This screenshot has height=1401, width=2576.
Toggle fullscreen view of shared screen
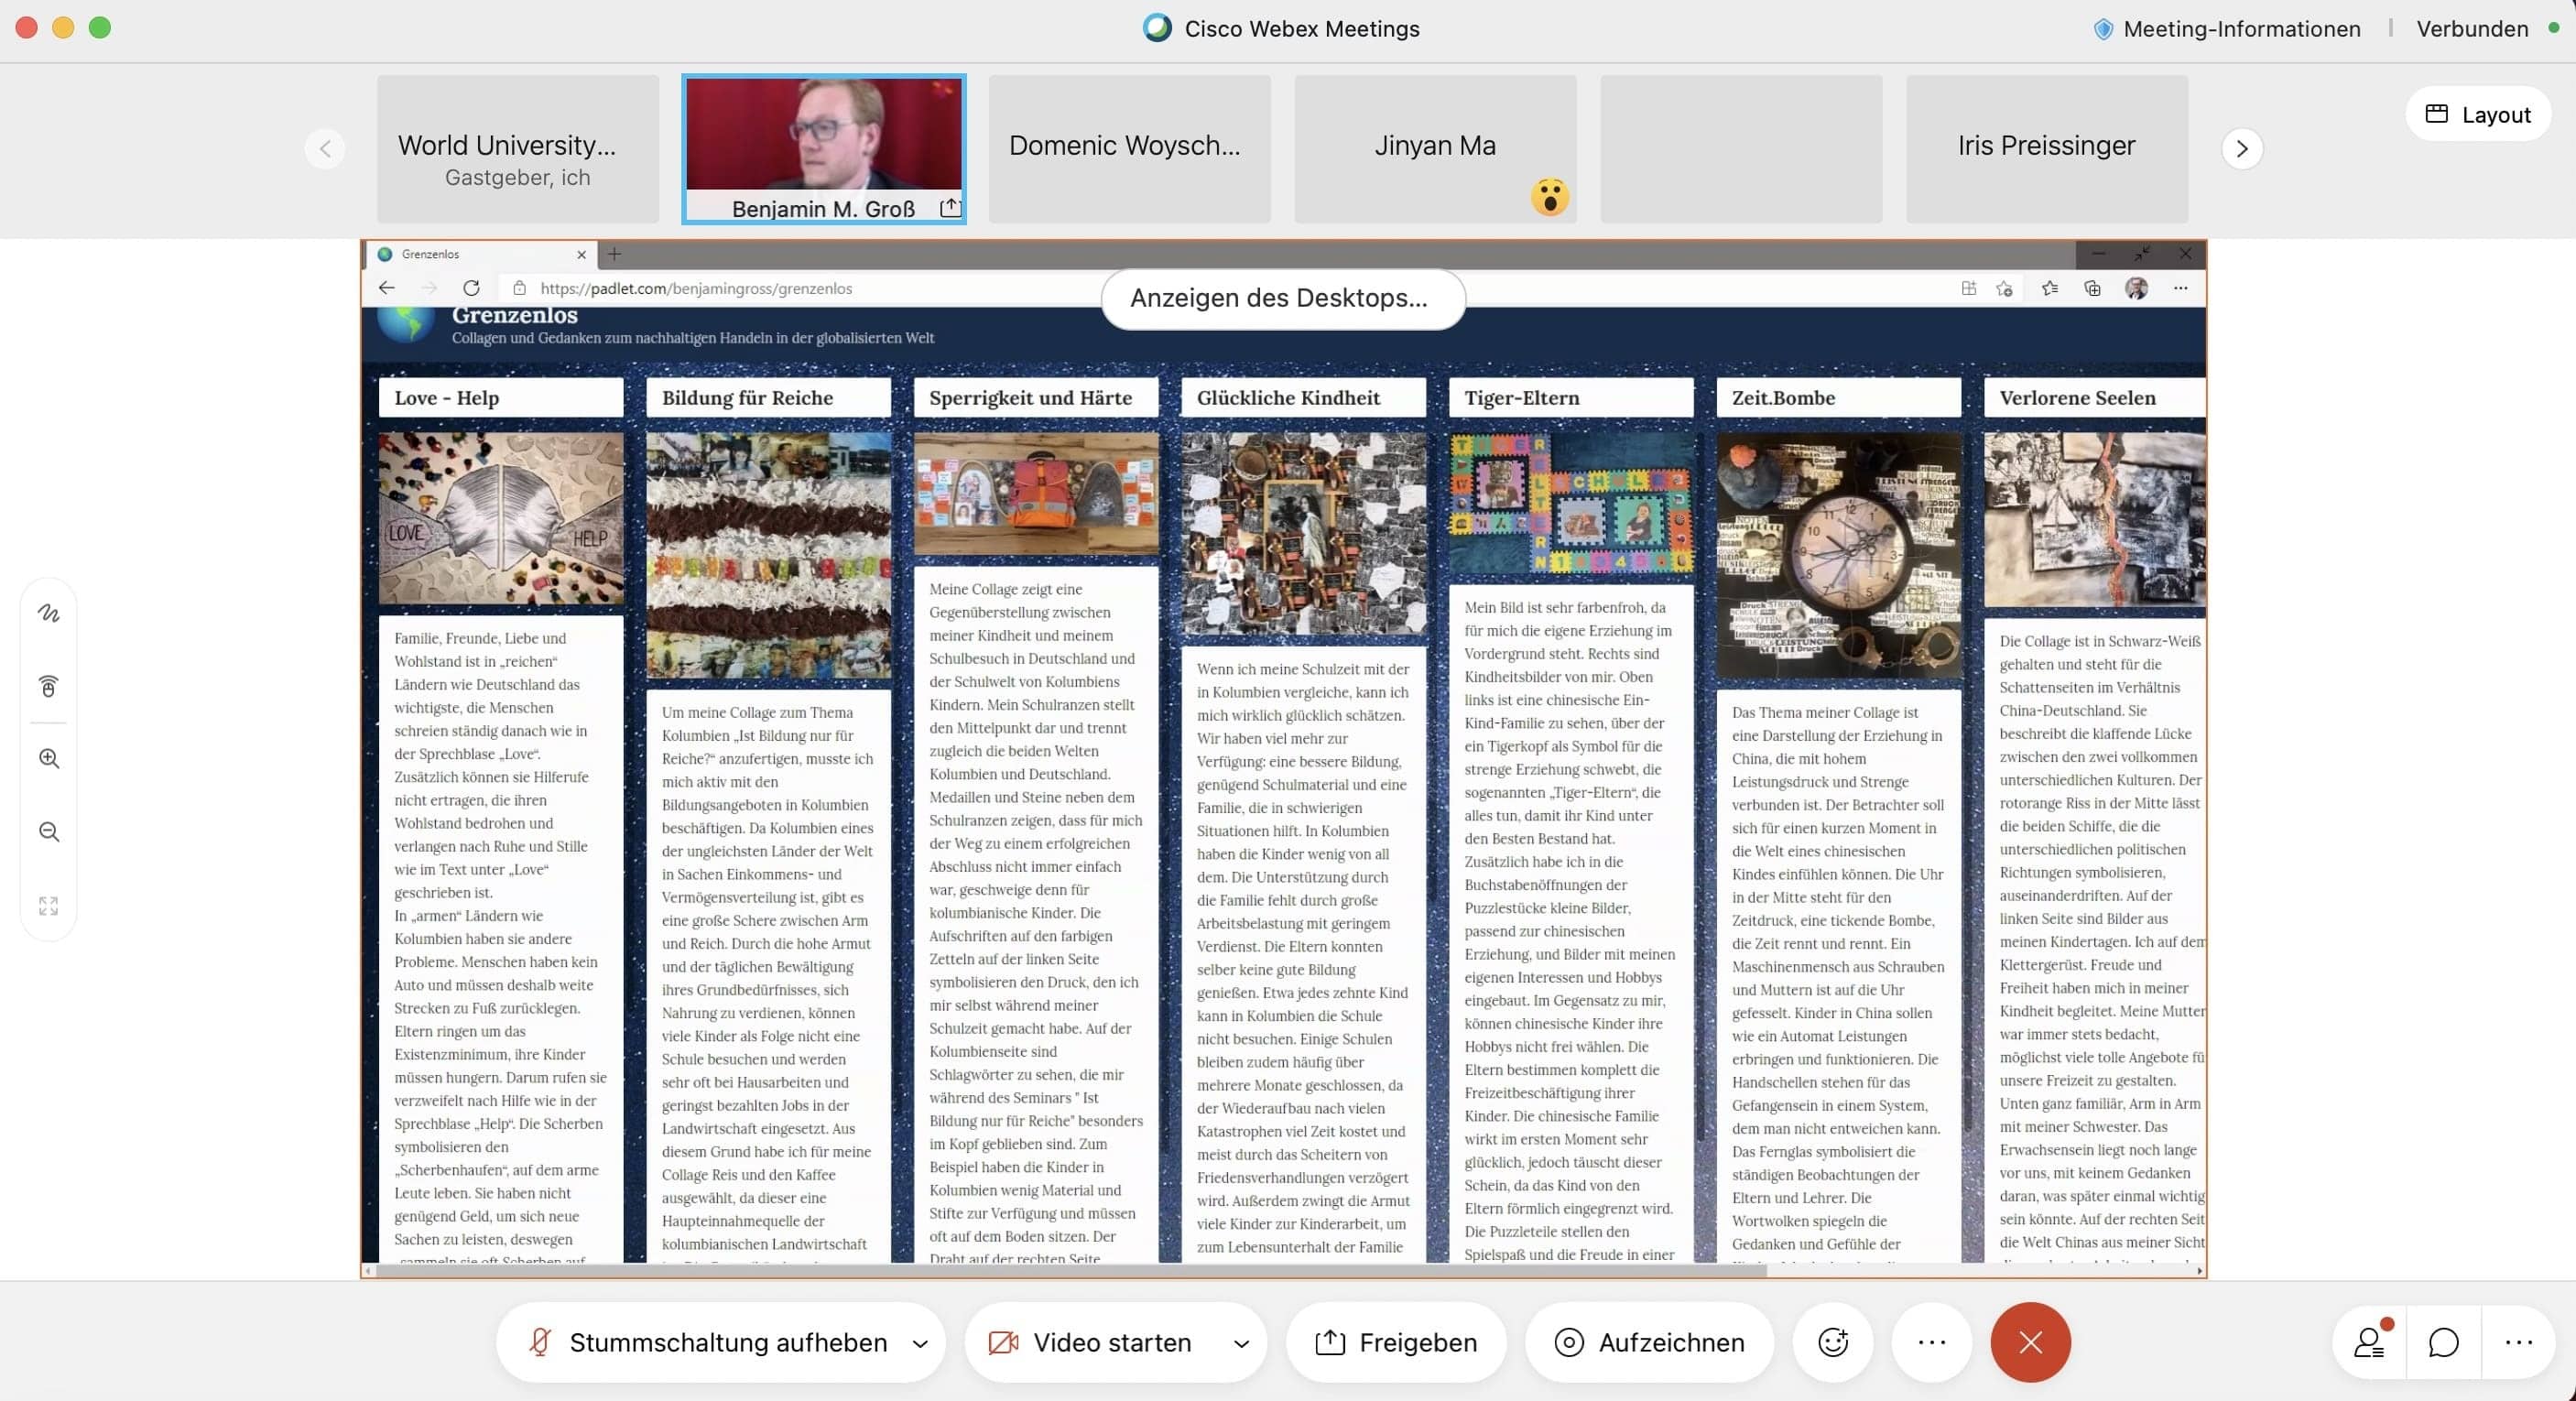[49, 905]
